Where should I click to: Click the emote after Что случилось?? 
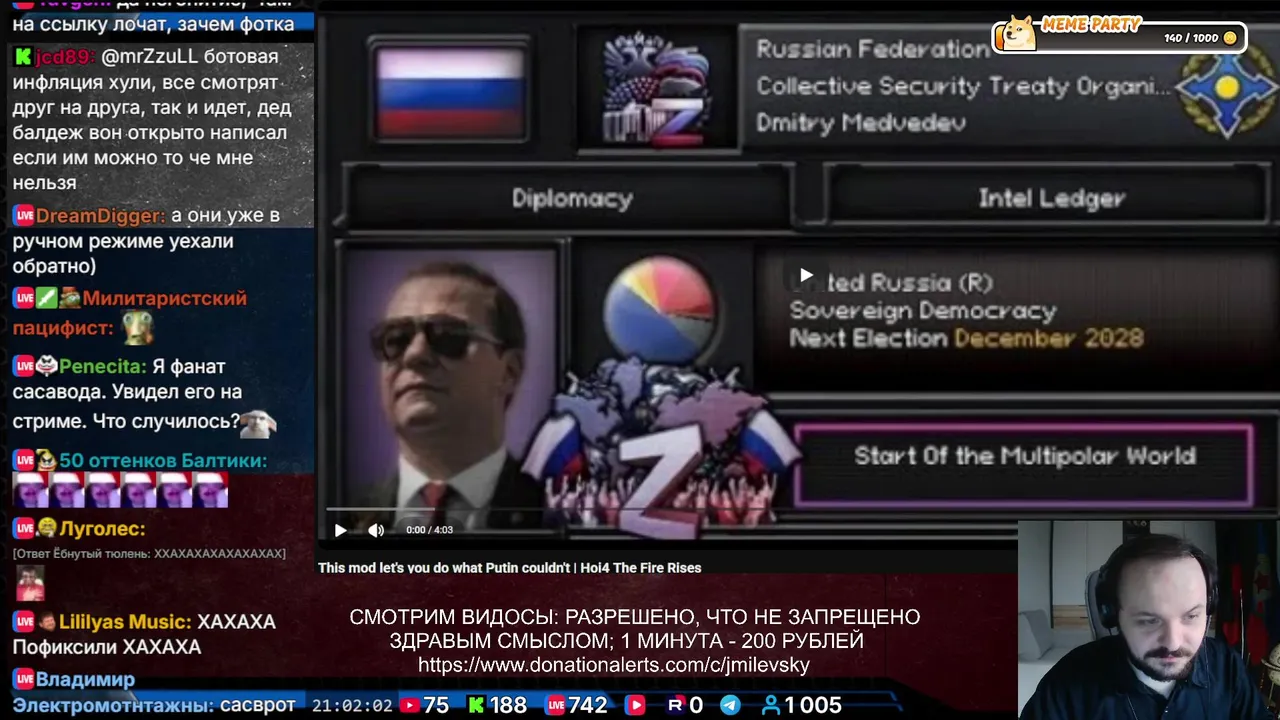click(x=258, y=423)
